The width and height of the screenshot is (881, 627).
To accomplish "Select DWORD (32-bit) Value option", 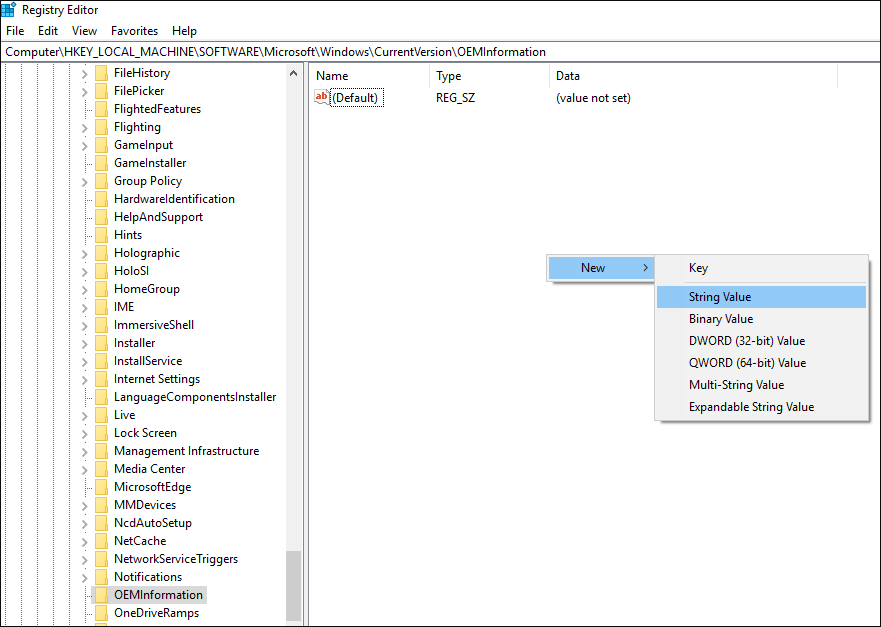I will coord(761,340).
